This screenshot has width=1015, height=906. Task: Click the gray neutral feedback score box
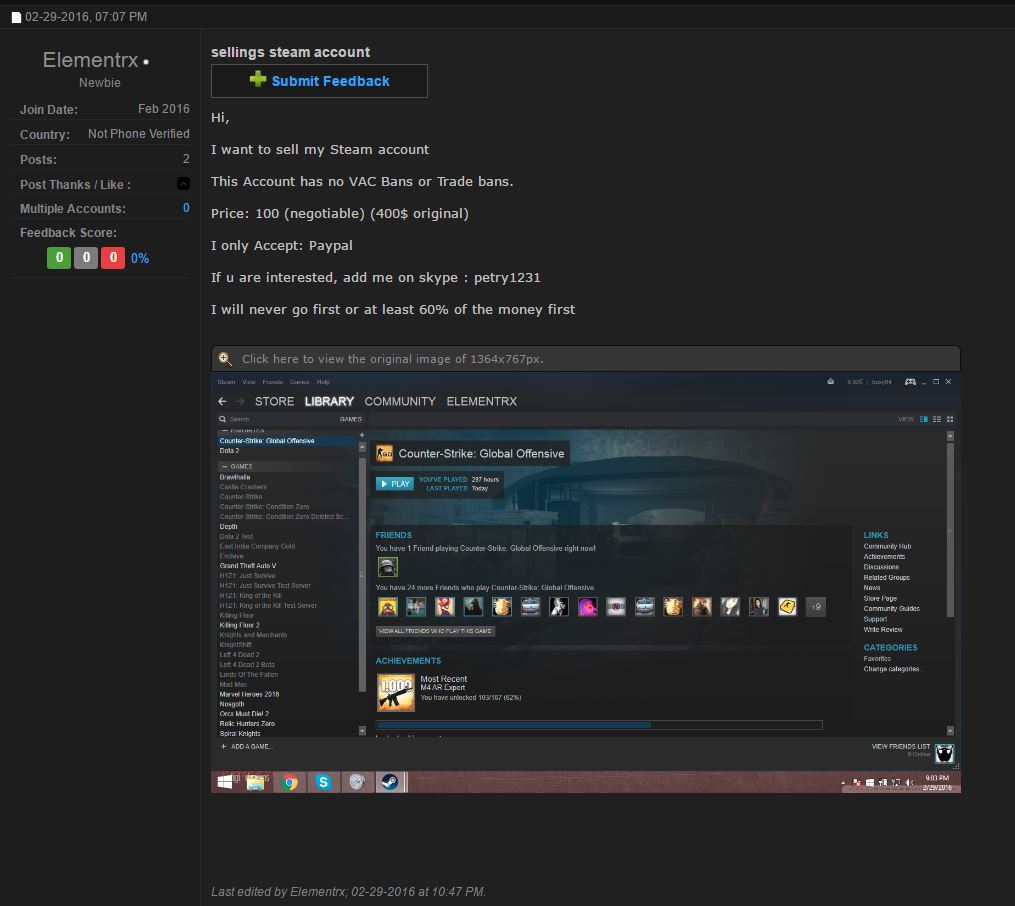tap(86, 258)
